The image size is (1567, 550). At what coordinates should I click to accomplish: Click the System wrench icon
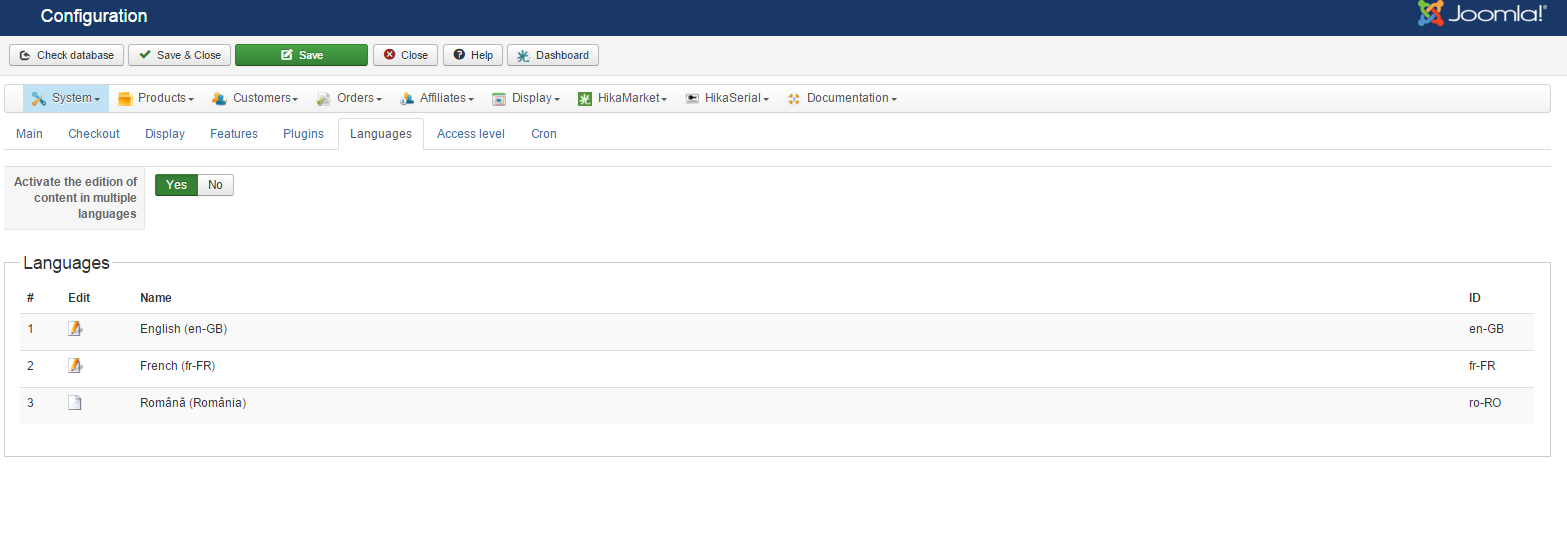[x=38, y=99]
